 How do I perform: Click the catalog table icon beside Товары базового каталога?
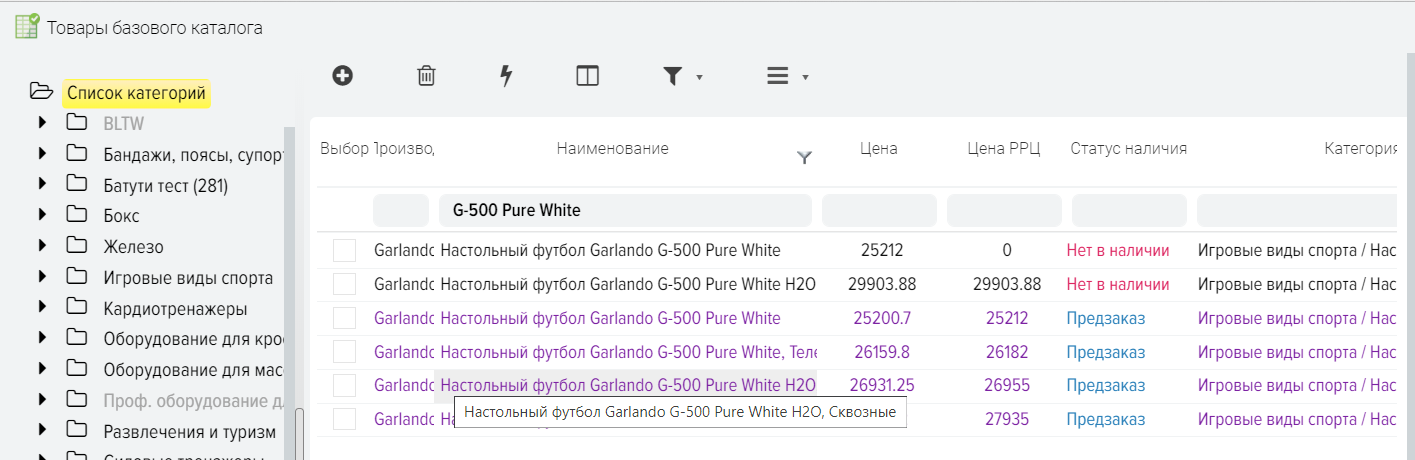(x=27, y=26)
